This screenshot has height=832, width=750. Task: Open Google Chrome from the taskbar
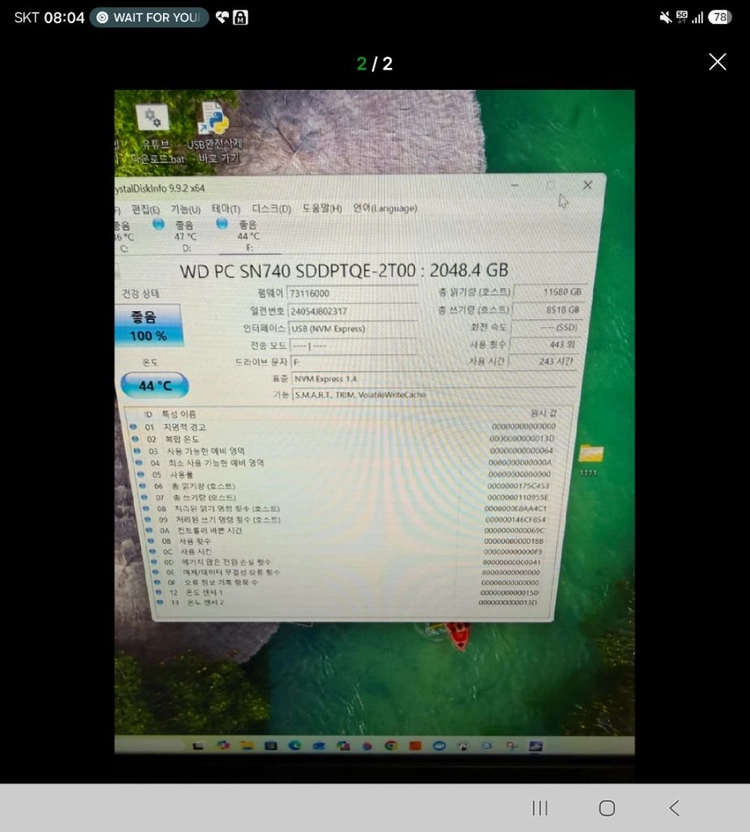pos(391,746)
